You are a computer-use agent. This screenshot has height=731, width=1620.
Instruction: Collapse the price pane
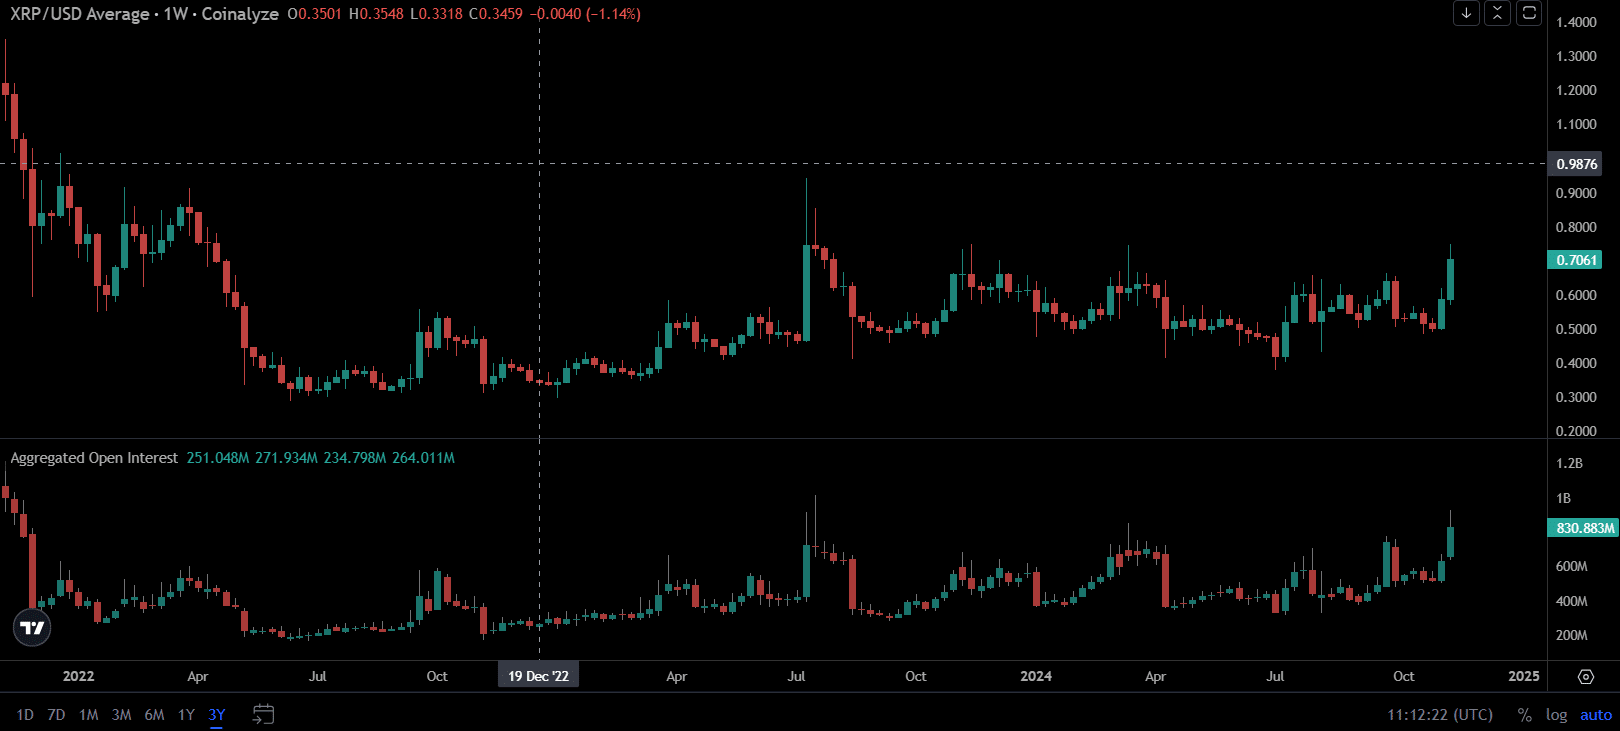[1497, 13]
